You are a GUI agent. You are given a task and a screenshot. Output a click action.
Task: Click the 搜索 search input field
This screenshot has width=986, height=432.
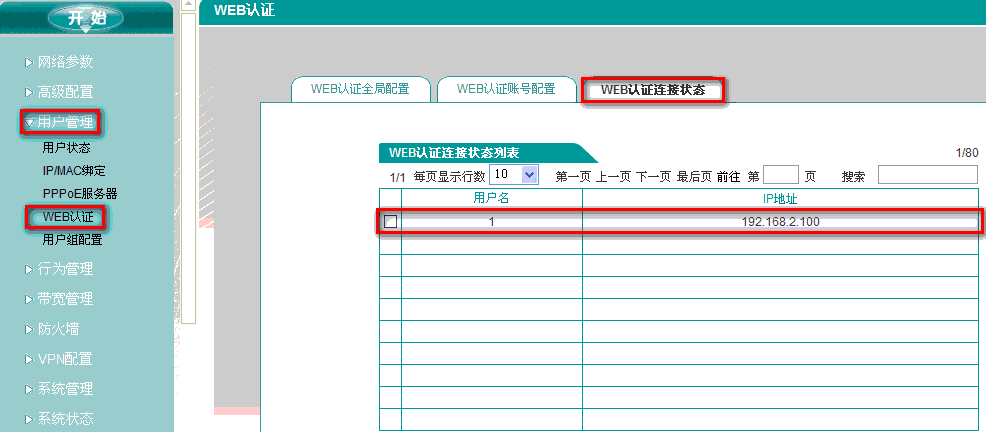[927, 176]
